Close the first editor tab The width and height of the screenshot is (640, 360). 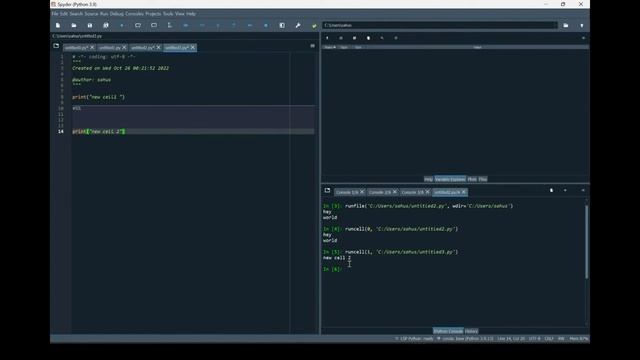92,48
